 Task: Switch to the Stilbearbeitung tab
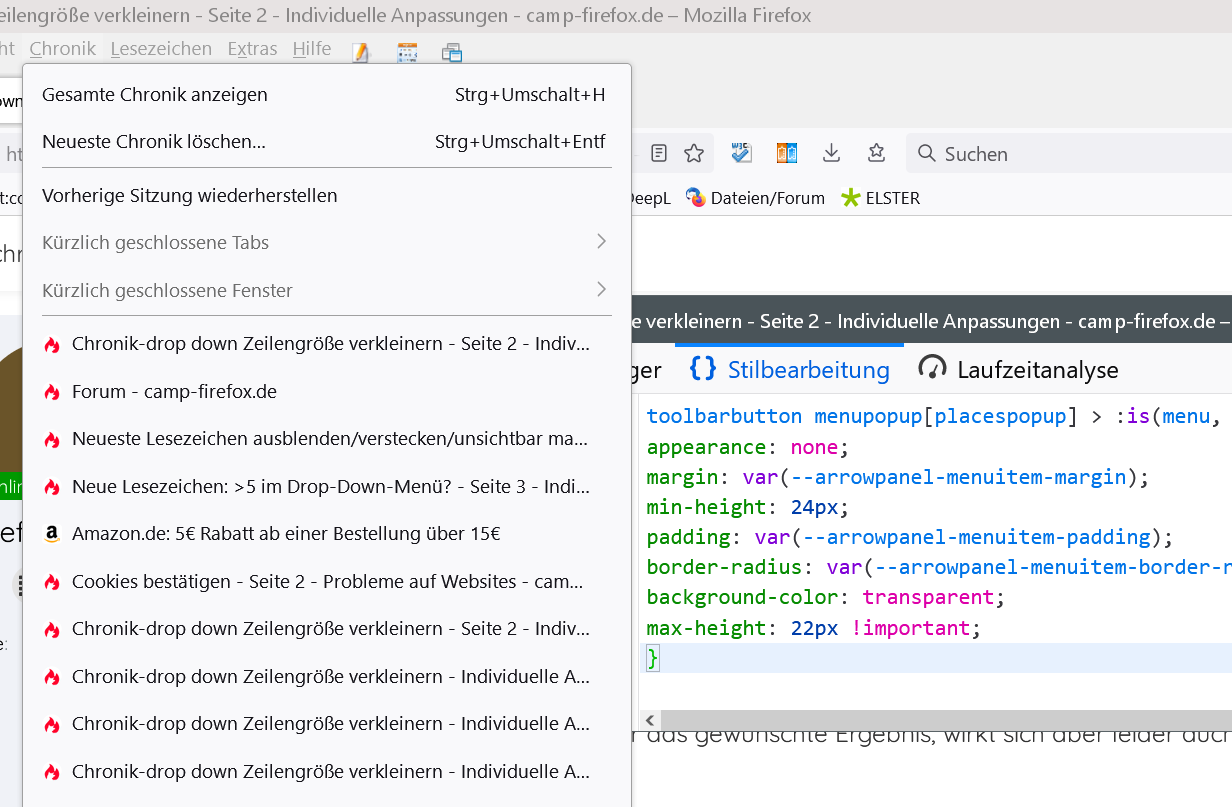coord(790,370)
